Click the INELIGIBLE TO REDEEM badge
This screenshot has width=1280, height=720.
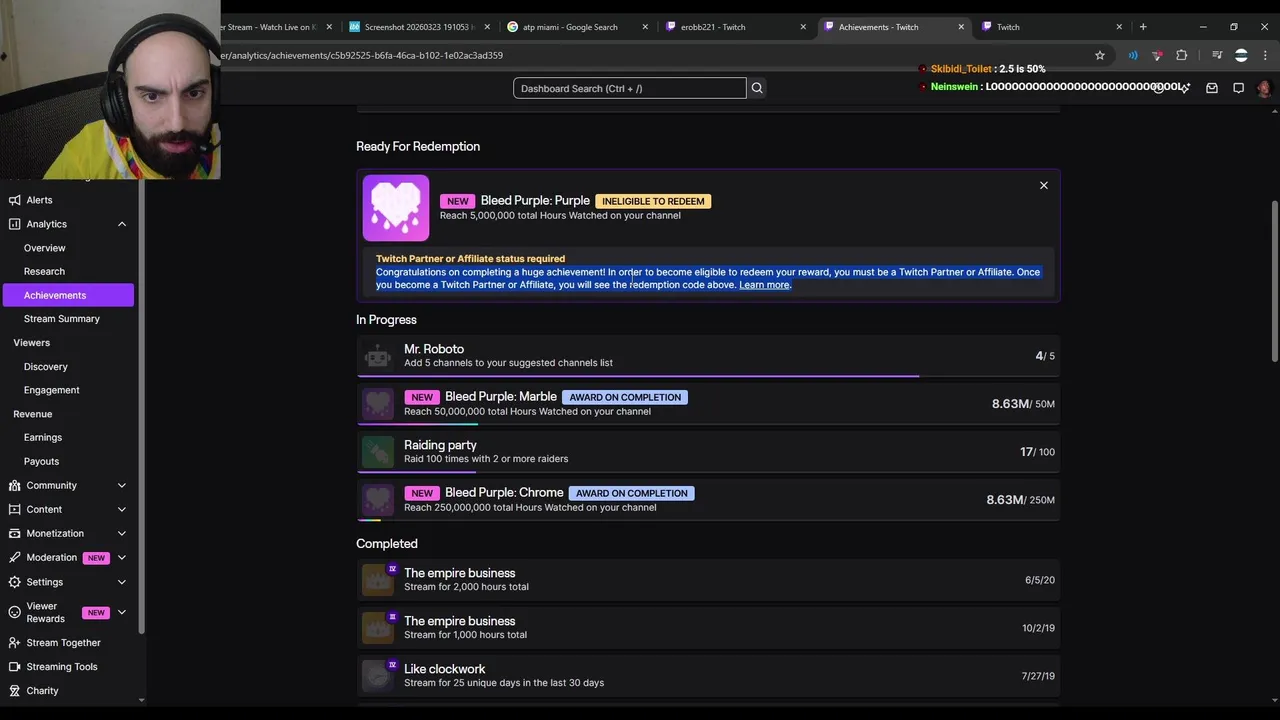pos(653,201)
